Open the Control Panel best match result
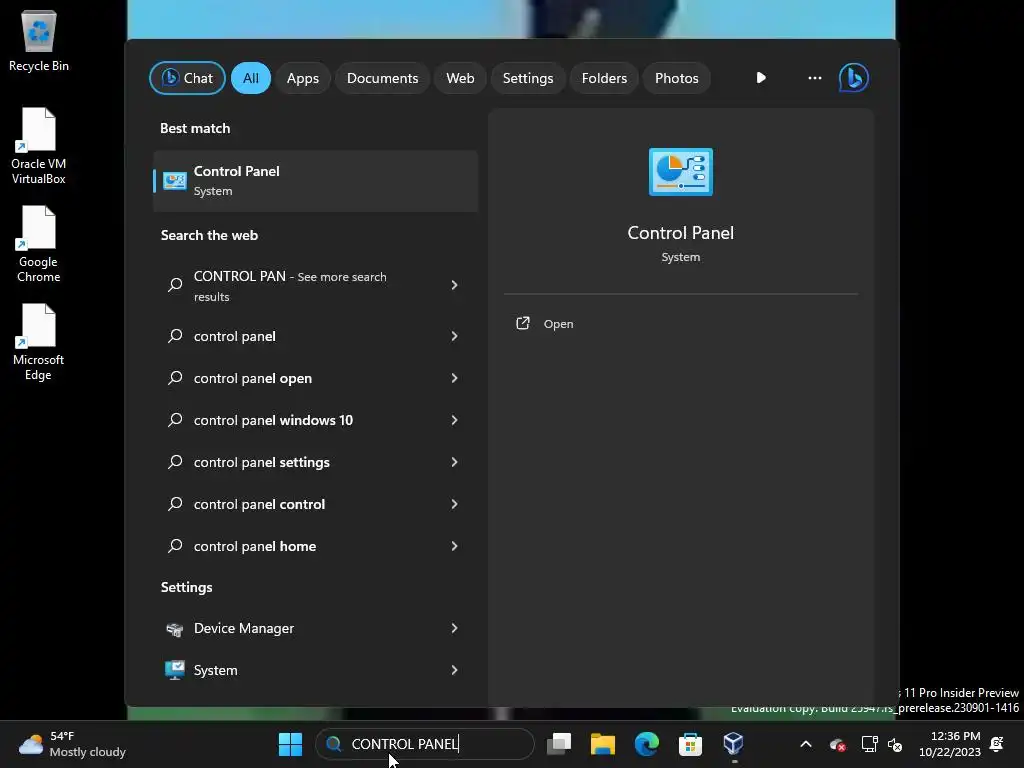Image resolution: width=1024 pixels, height=768 pixels. point(315,181)
